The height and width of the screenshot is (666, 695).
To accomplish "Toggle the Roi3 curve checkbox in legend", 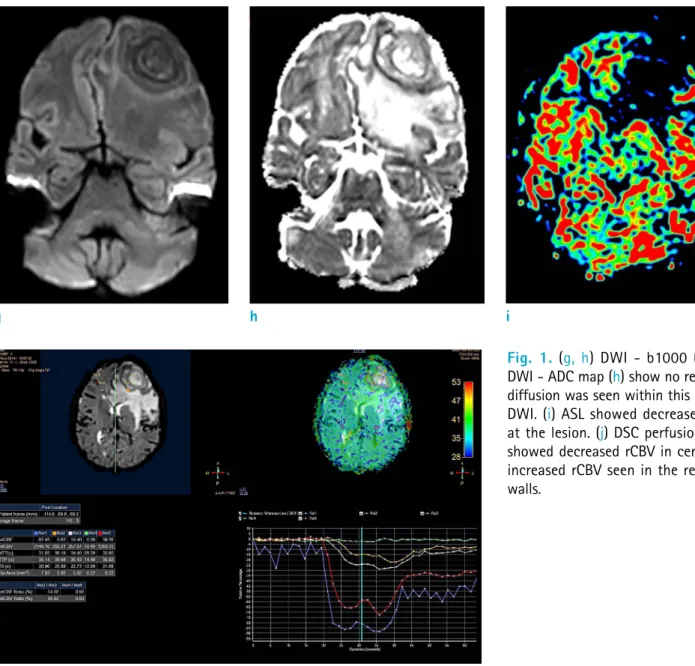I will pos(422,513).
